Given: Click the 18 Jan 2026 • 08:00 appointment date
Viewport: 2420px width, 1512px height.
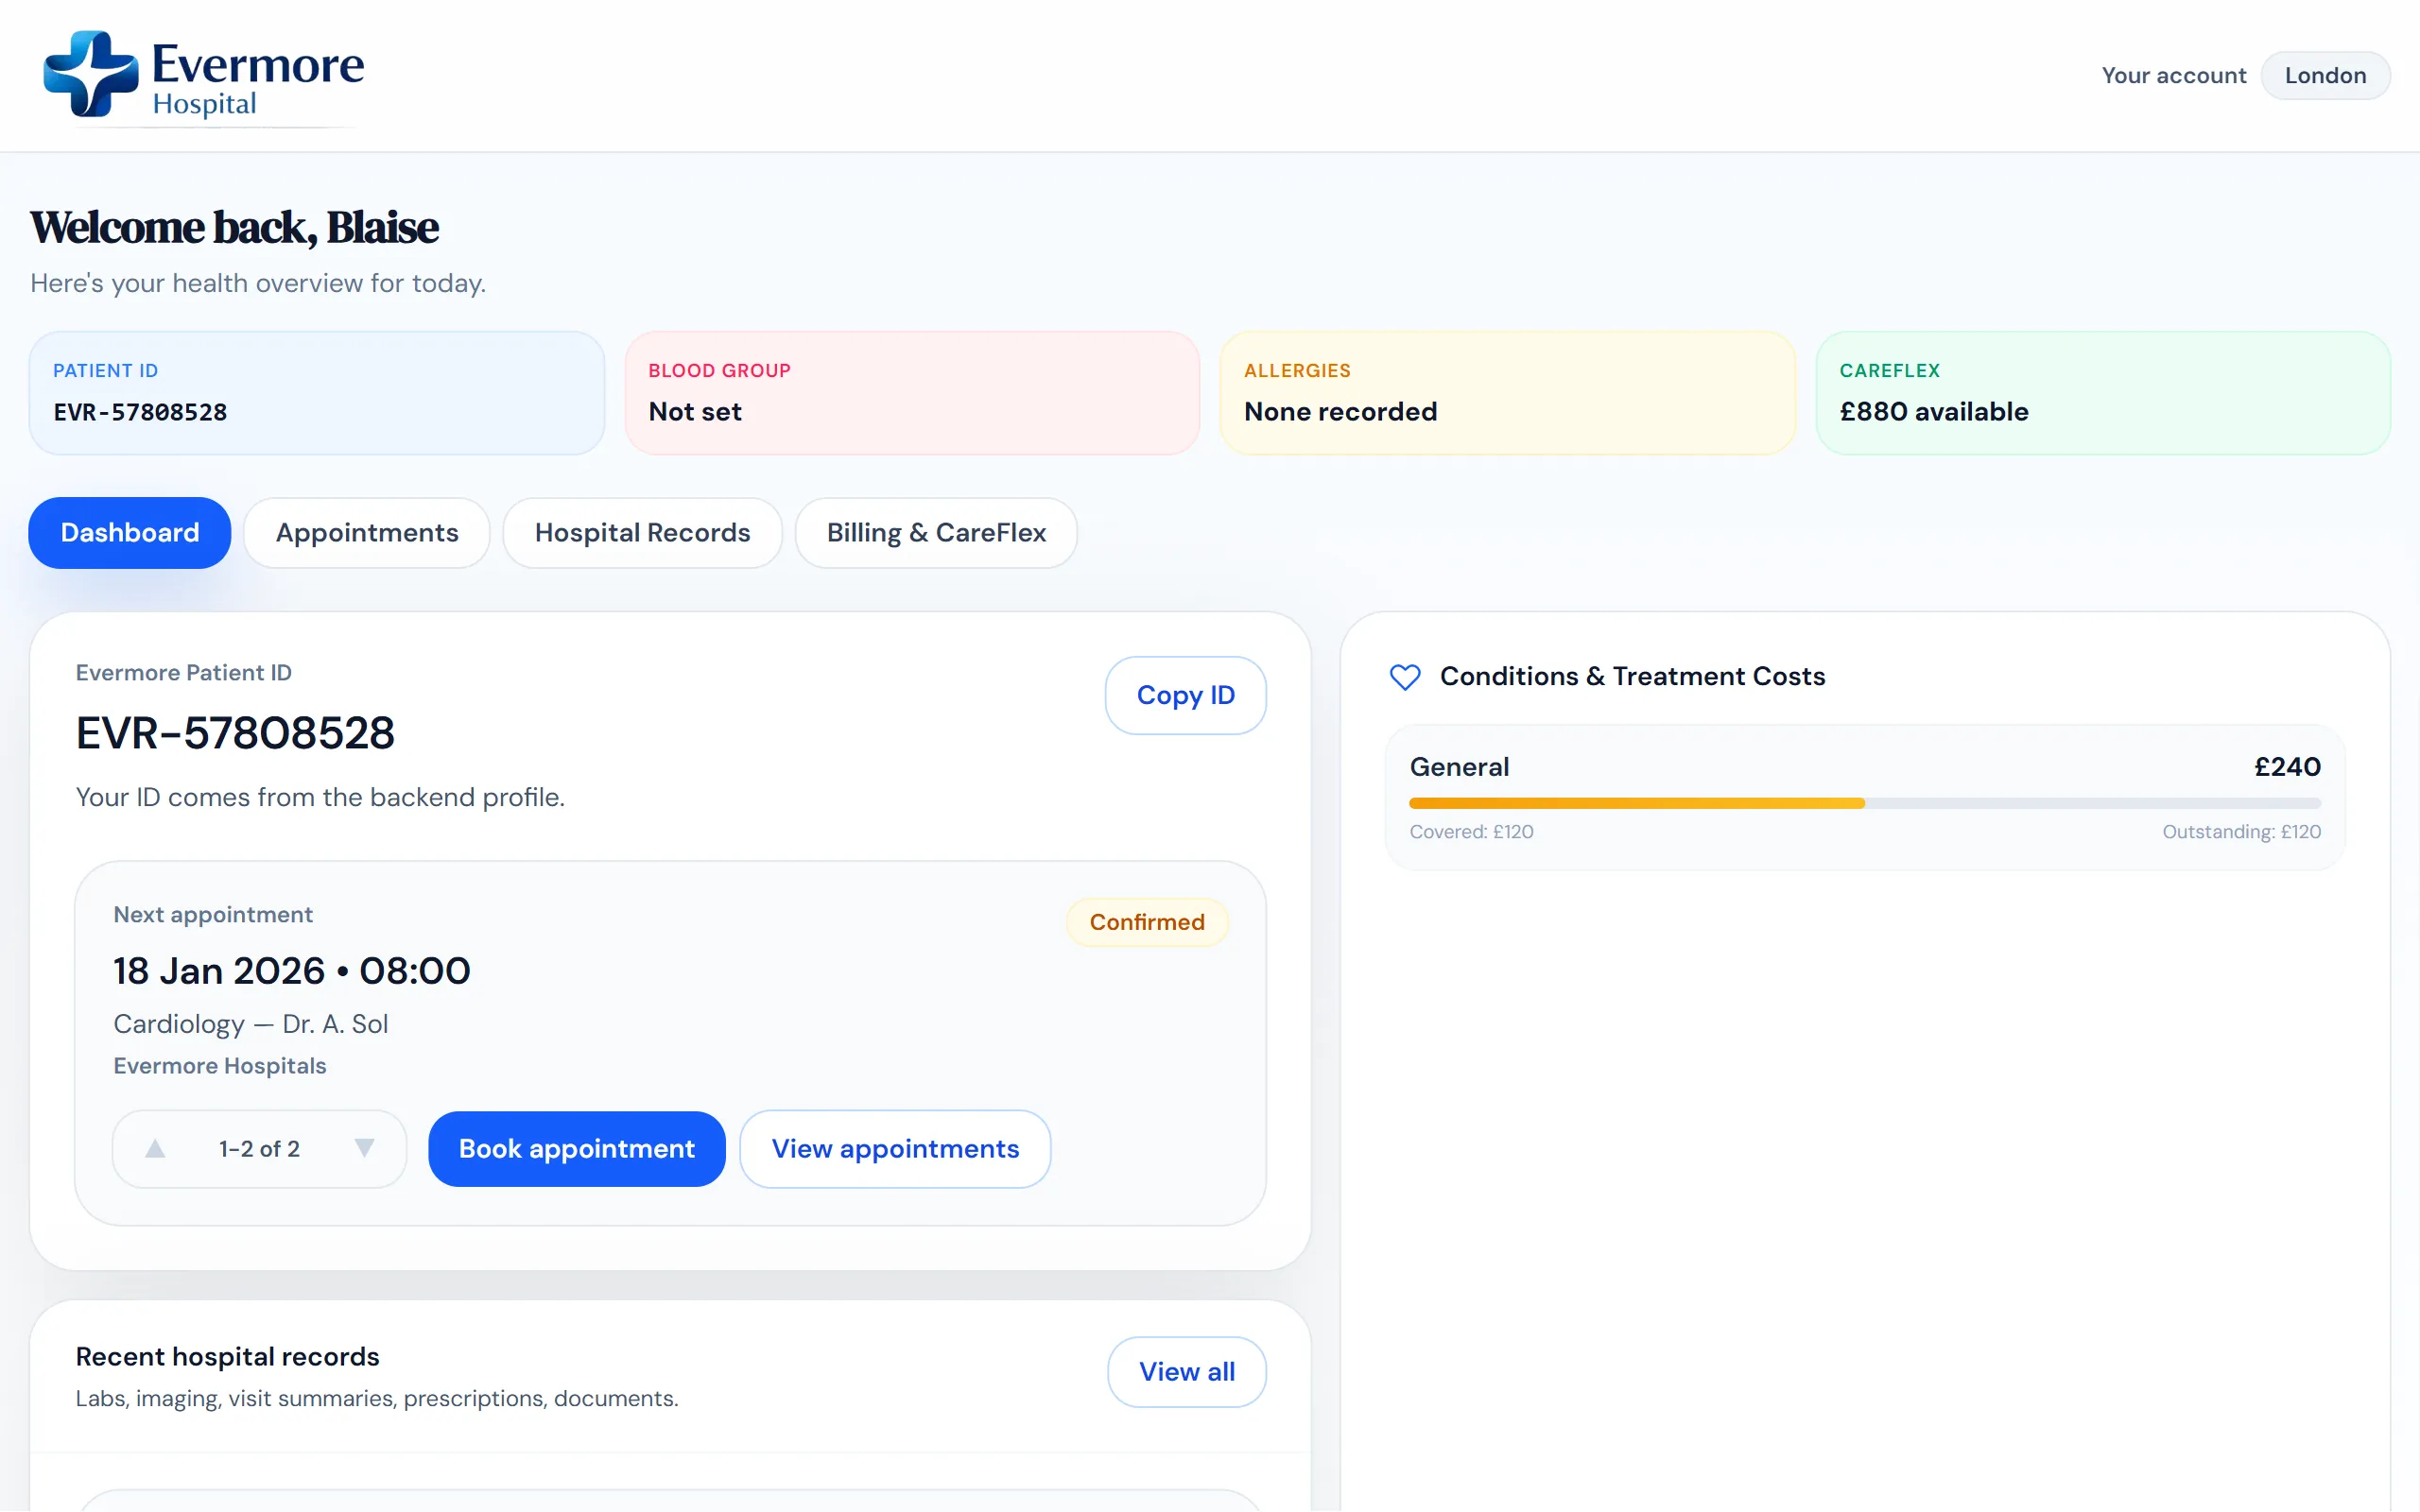Looking at the screenshot, I should coord(291,971).
